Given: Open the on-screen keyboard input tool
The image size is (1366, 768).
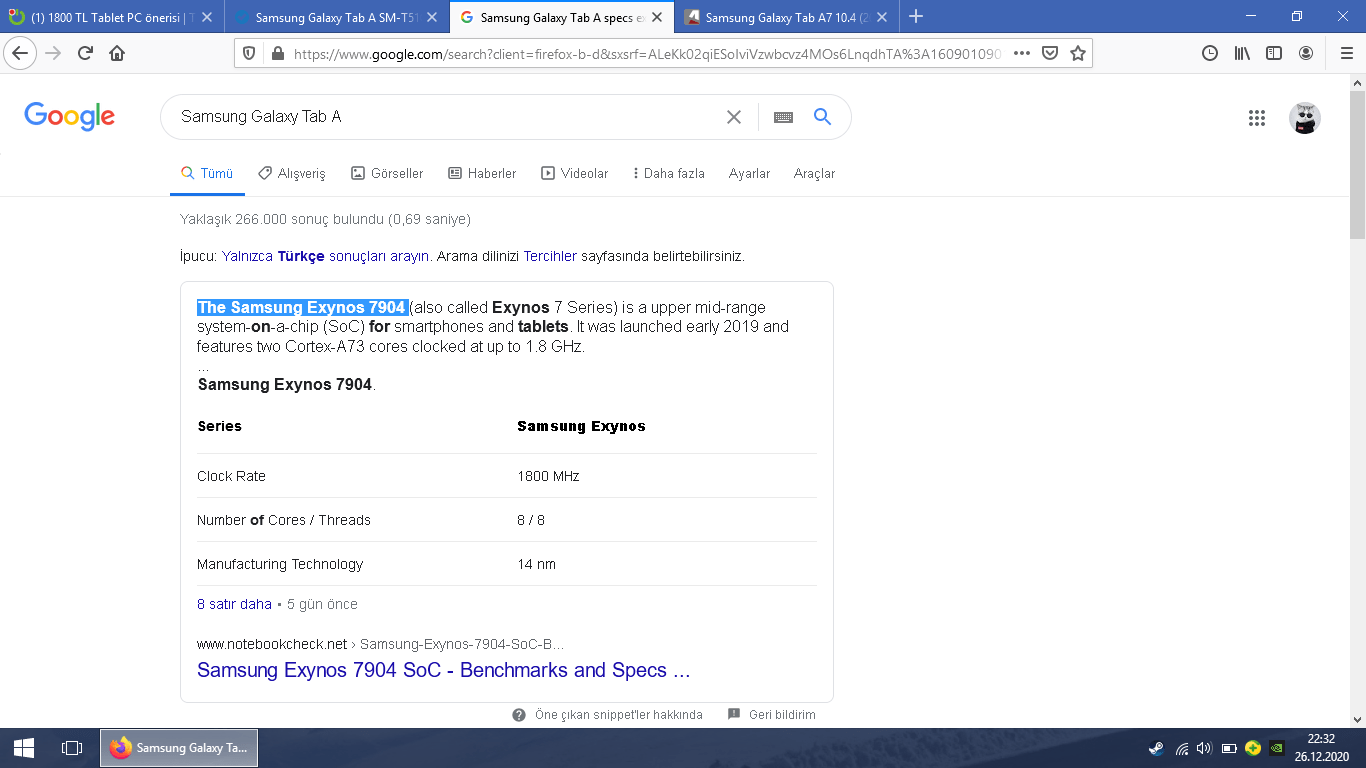Looking at the screenshot, I should 783,117.
